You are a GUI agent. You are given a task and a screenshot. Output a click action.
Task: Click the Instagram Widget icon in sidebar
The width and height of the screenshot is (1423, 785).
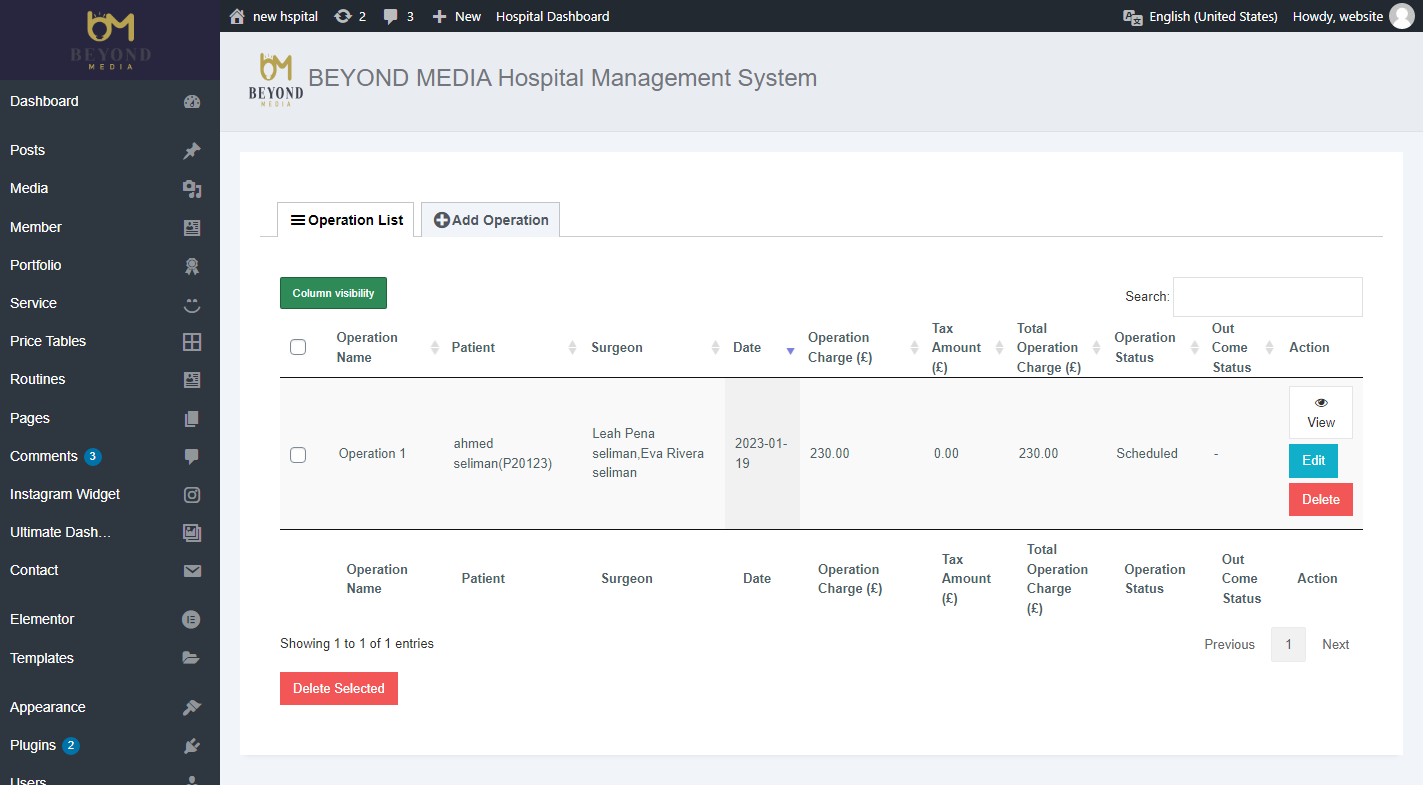pos(192,494)
